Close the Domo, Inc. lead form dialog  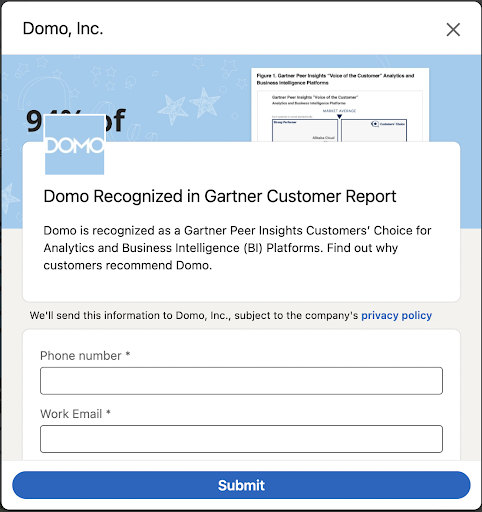tap(453, 29)
